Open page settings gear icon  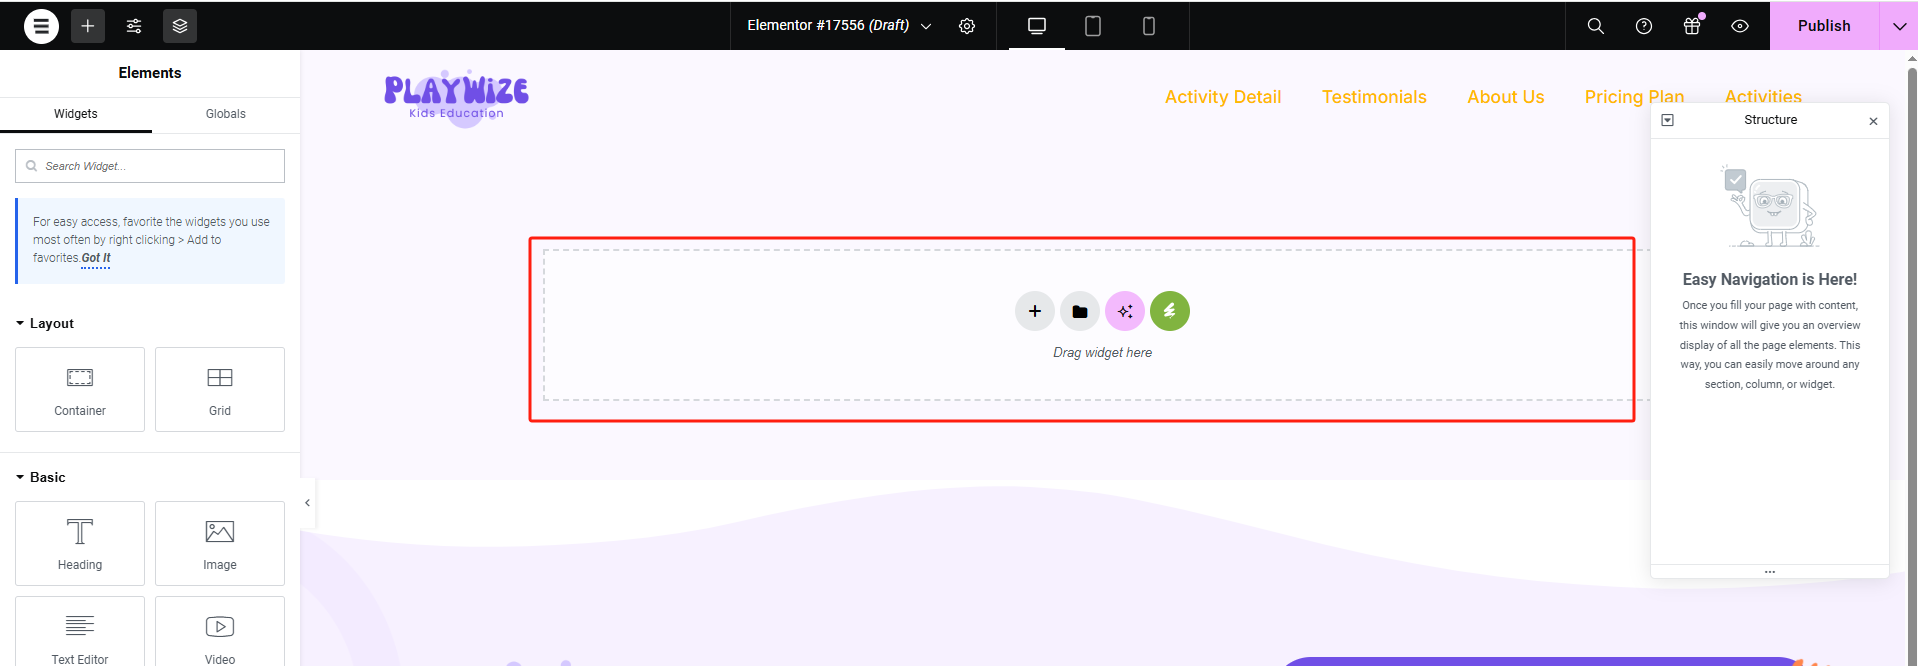(x=967, y=26)
